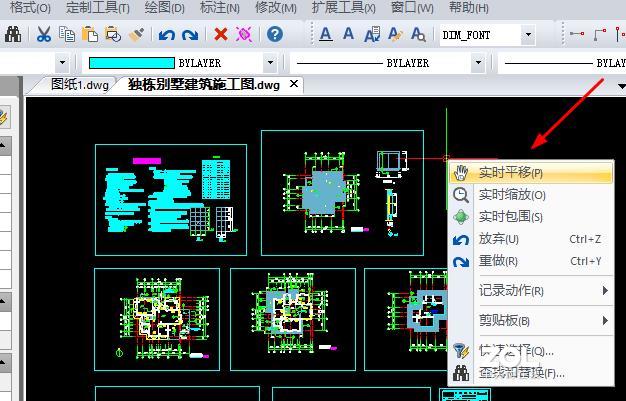Screen dimensions: 626x401
Task: Click the Find Text magnifier A icon
Action: 418,34
